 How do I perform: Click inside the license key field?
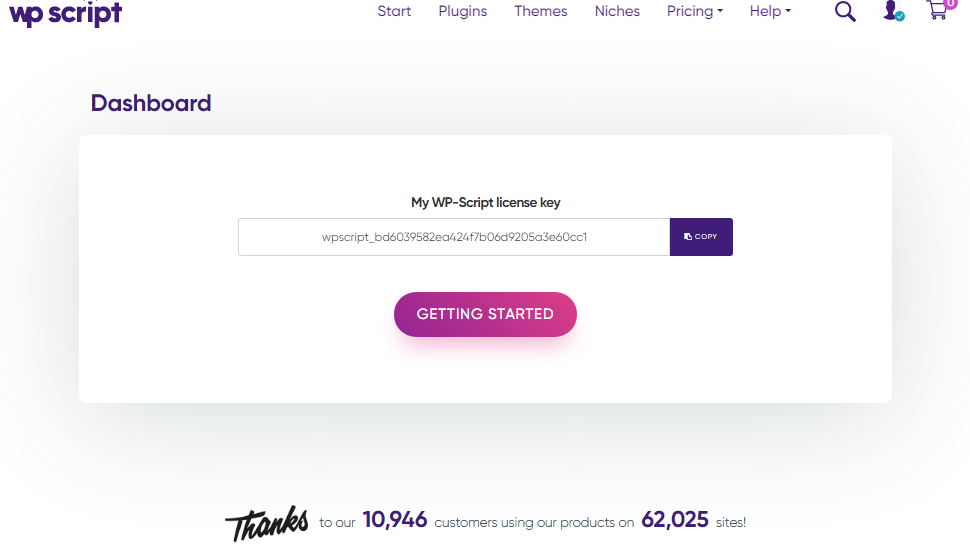click(x=454, y=237)
